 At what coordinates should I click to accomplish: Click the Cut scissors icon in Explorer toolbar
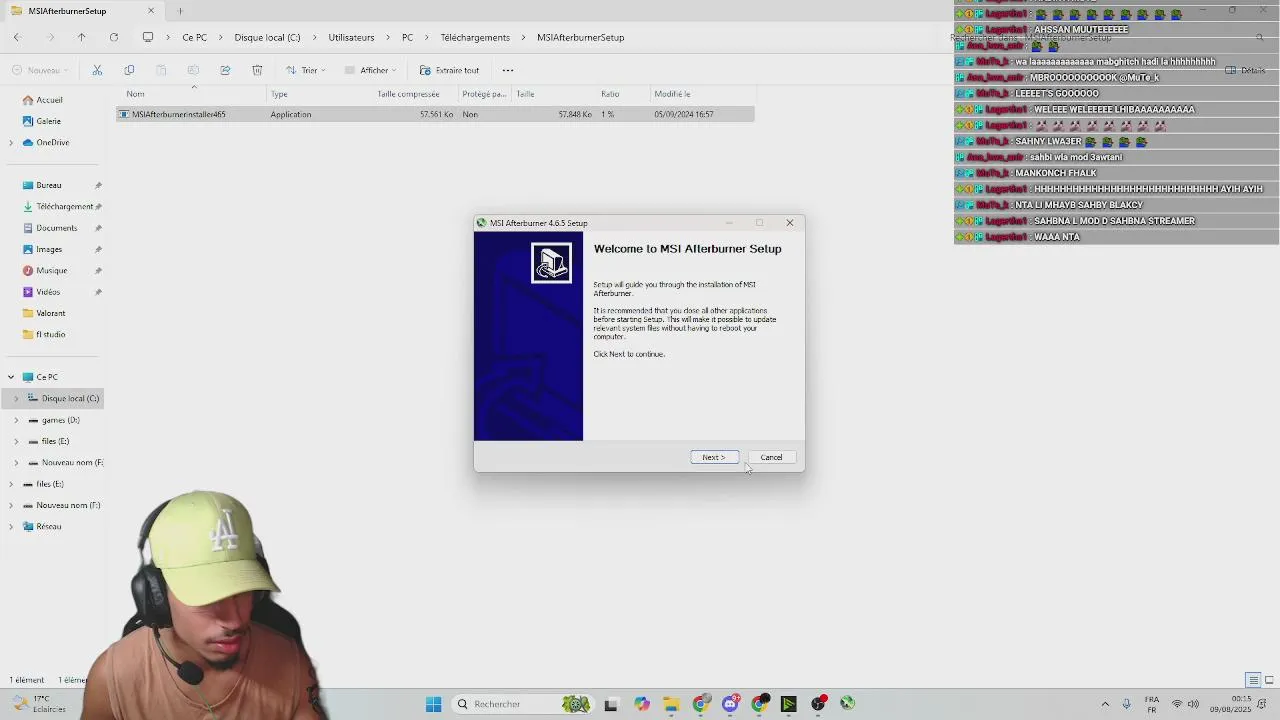click(97, 70)
